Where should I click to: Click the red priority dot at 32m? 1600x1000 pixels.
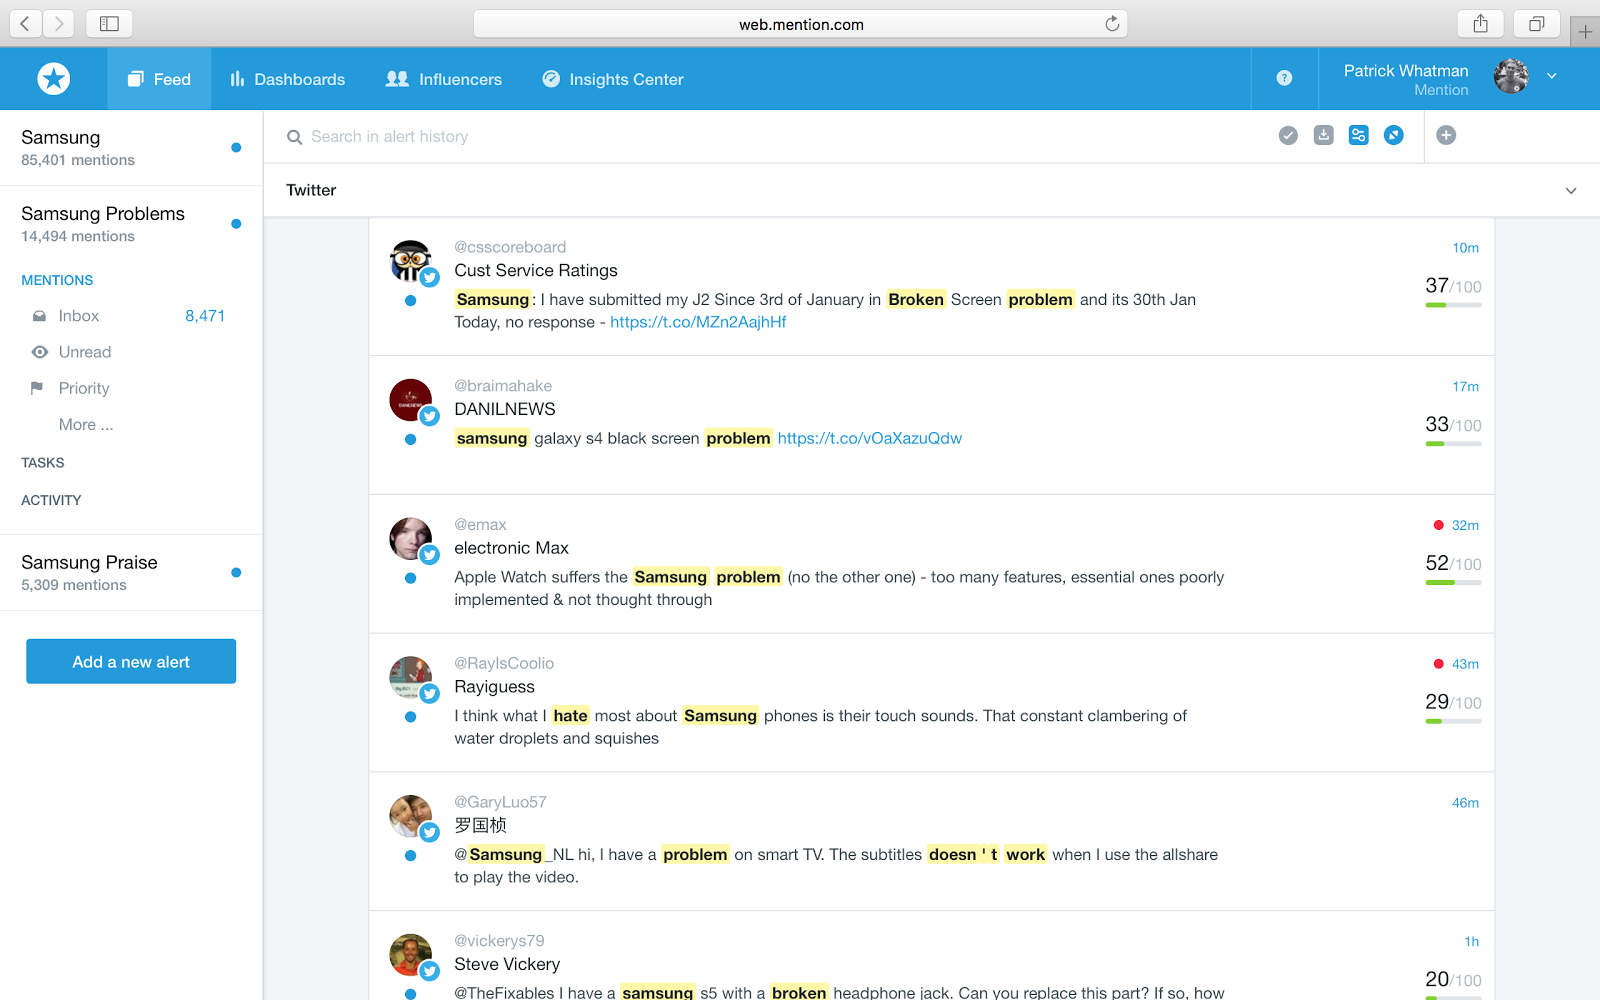(1438, 525)
